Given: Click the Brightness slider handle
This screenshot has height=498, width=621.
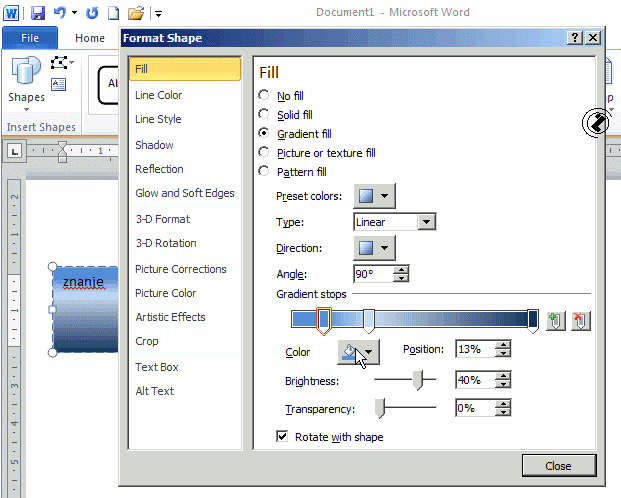Looking at the screenshot, I should (418, 380).
